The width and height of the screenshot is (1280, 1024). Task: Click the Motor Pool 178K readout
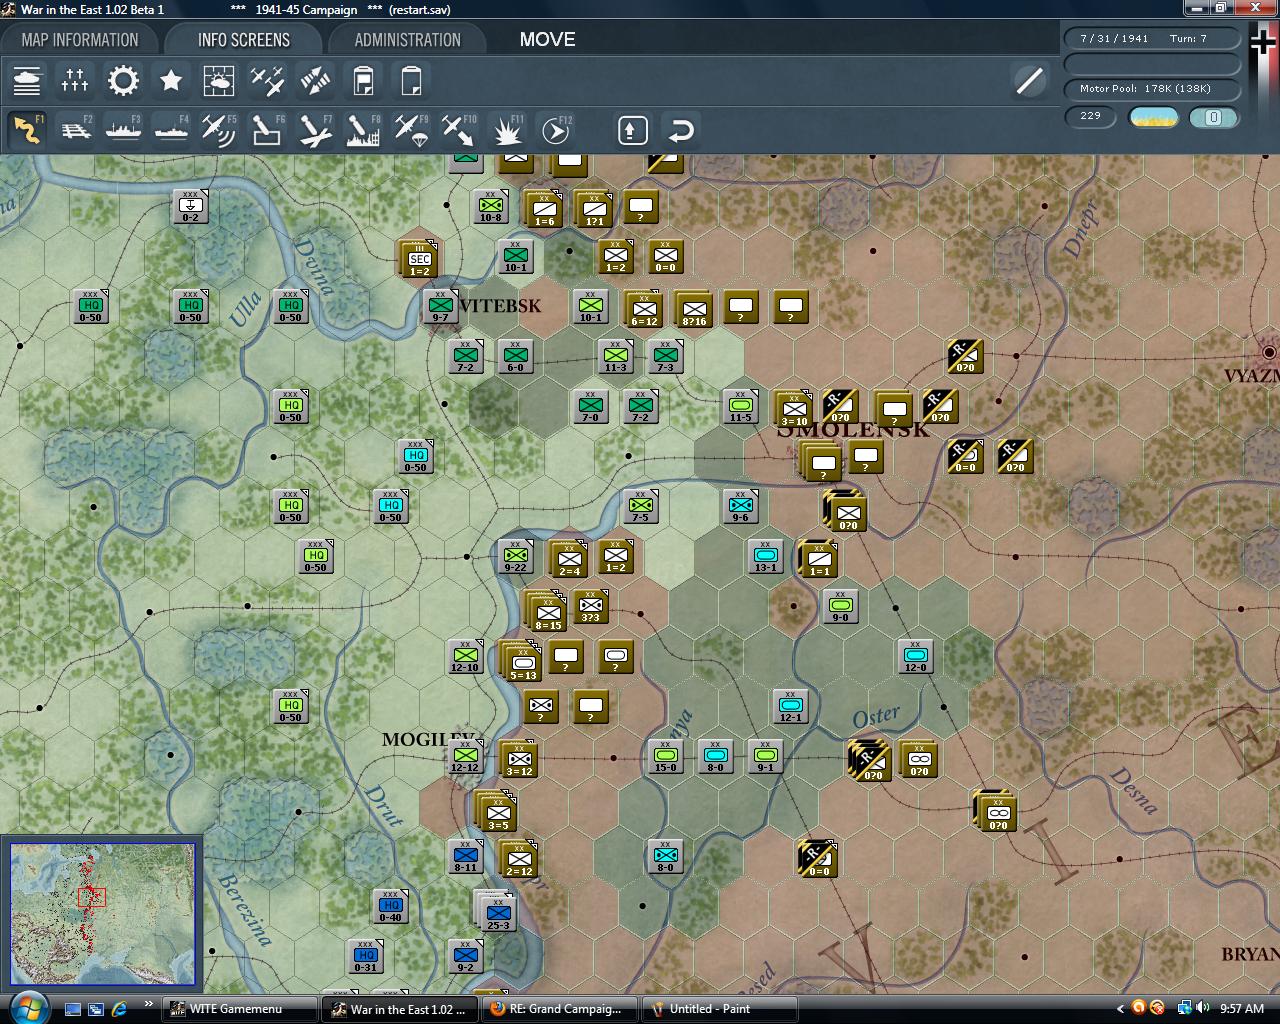coord(1152,88)
